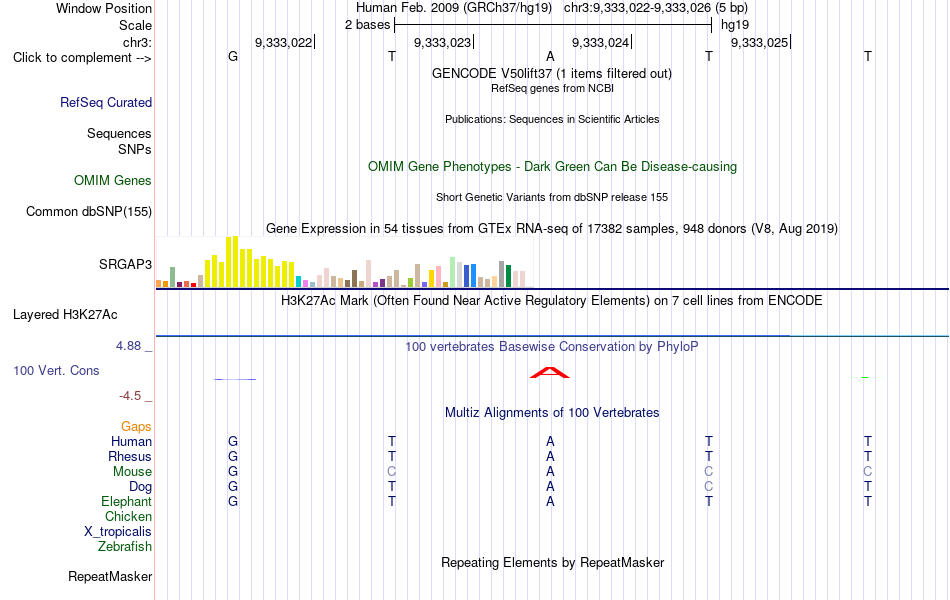Viewport: 950px width, 600px height.
Task: Click the '2 bases' scale bar label
Action: 368,25
